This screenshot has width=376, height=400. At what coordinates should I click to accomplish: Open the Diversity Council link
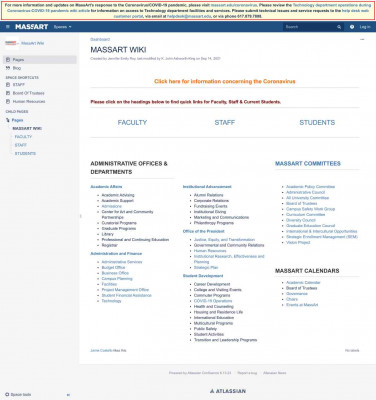click(301, 220)
